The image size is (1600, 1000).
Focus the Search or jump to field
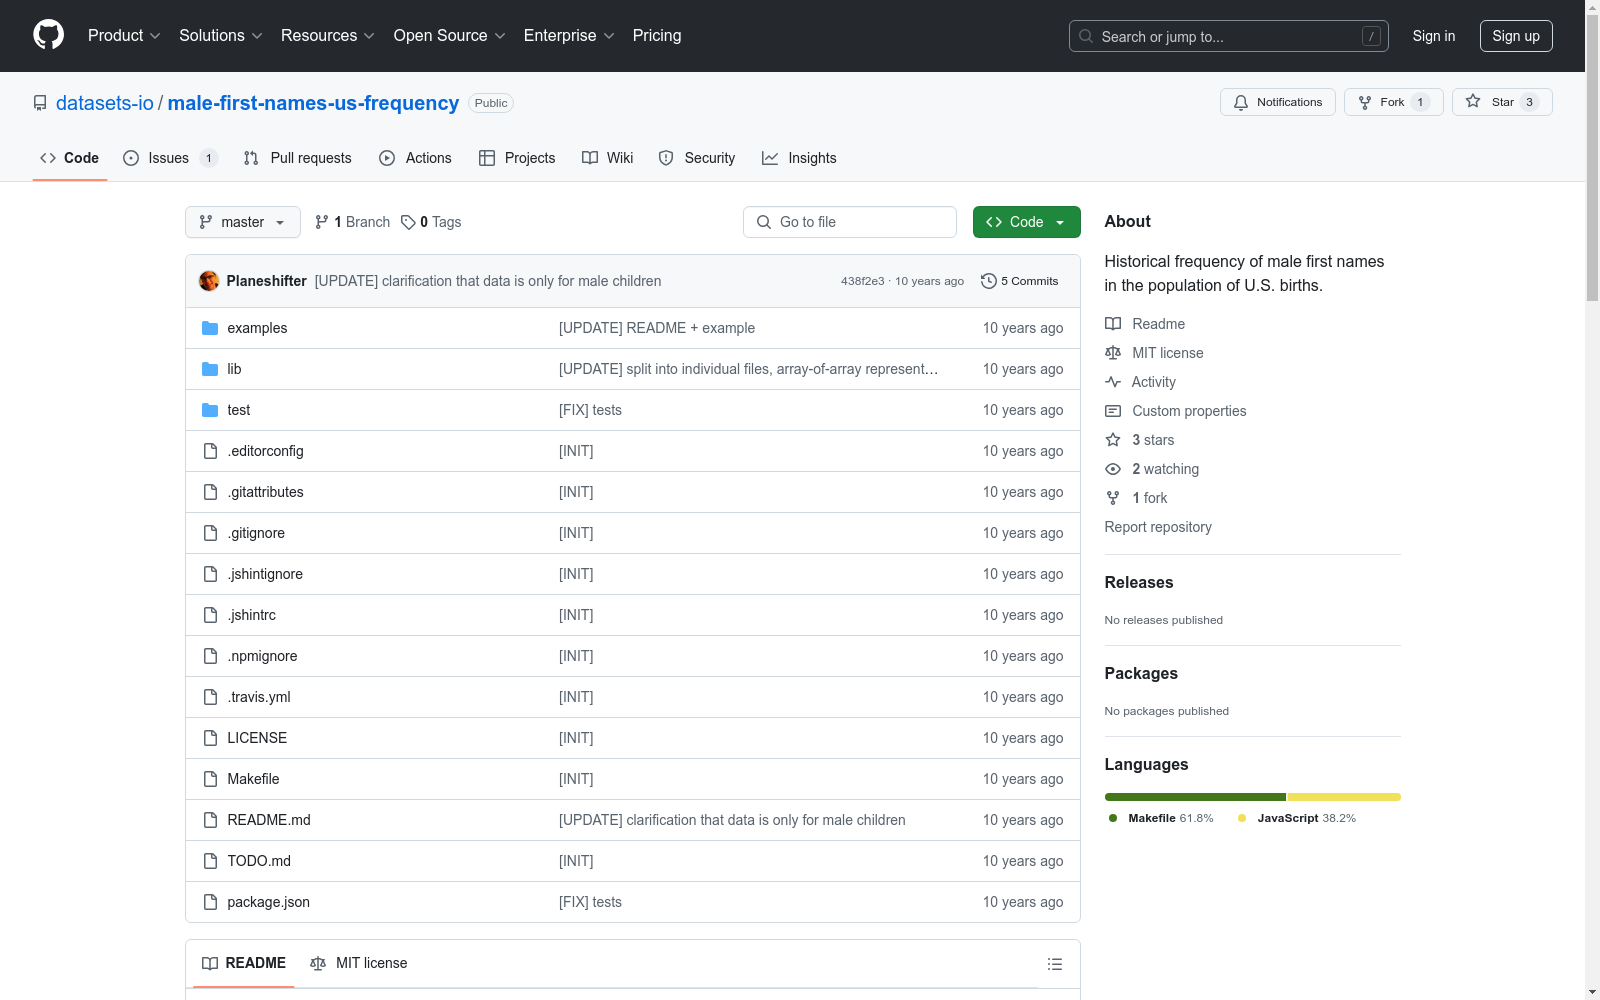1229,36
